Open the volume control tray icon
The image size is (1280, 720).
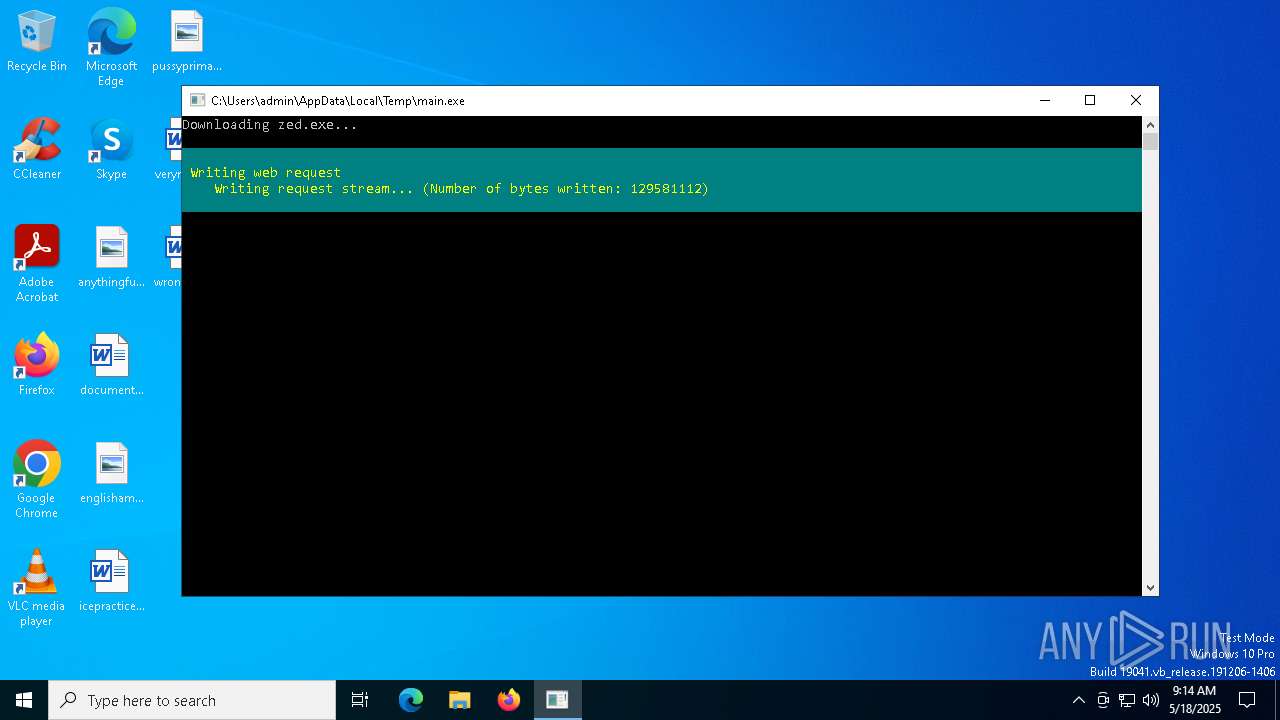1151,700
